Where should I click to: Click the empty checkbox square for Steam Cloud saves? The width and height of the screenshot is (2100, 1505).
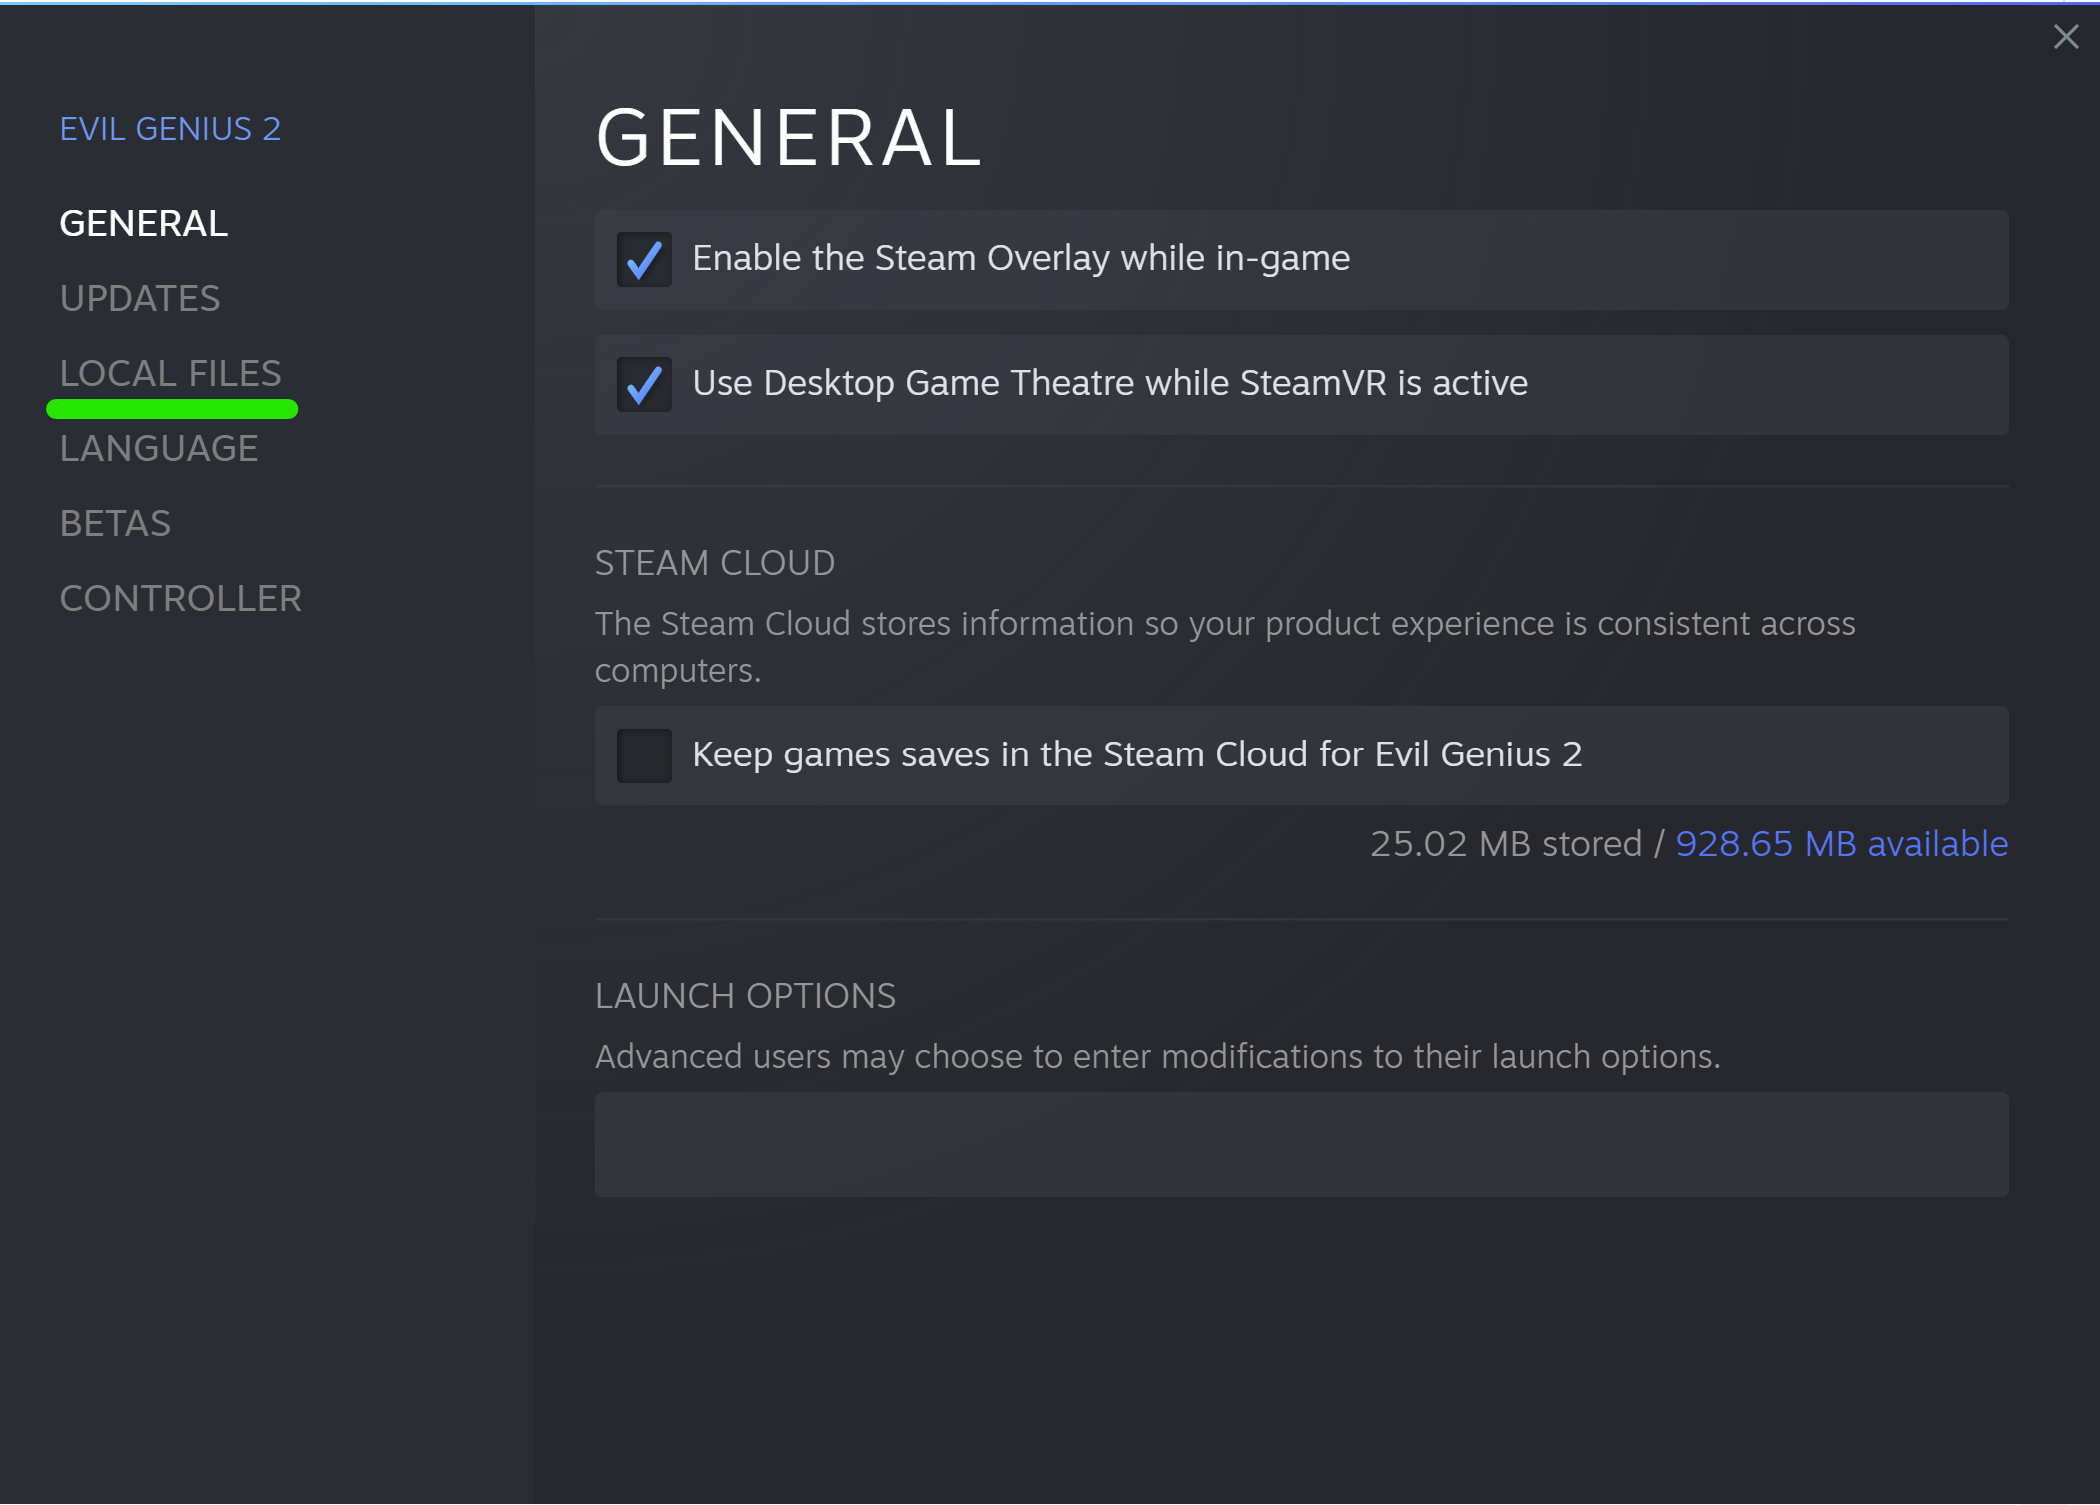coord(644,756)
